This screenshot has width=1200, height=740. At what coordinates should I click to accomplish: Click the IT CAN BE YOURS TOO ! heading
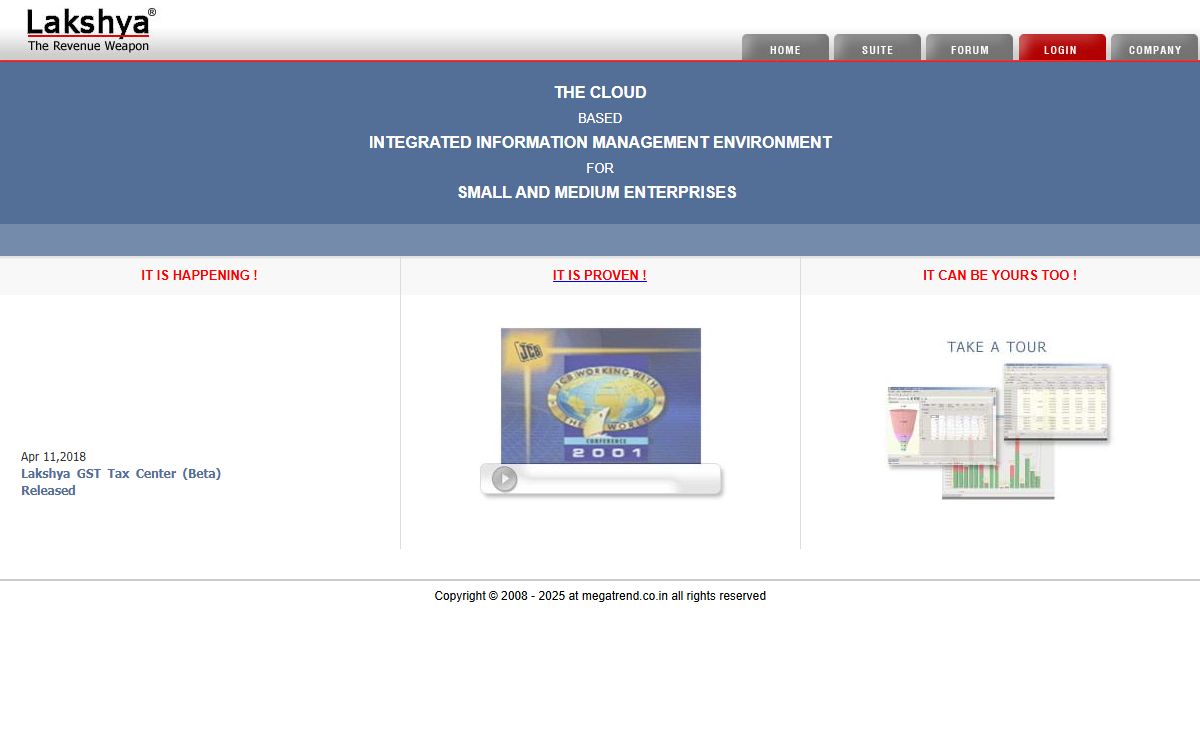(x=1000, y=275)
